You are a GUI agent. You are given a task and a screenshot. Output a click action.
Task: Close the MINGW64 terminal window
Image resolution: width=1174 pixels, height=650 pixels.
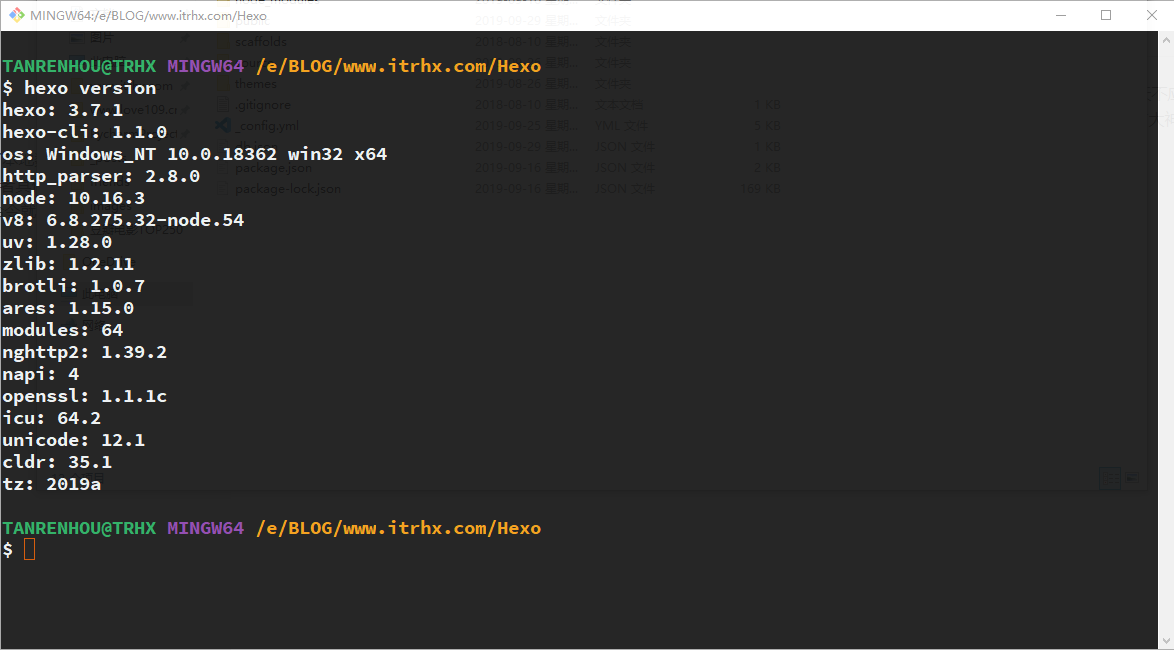1152,15
